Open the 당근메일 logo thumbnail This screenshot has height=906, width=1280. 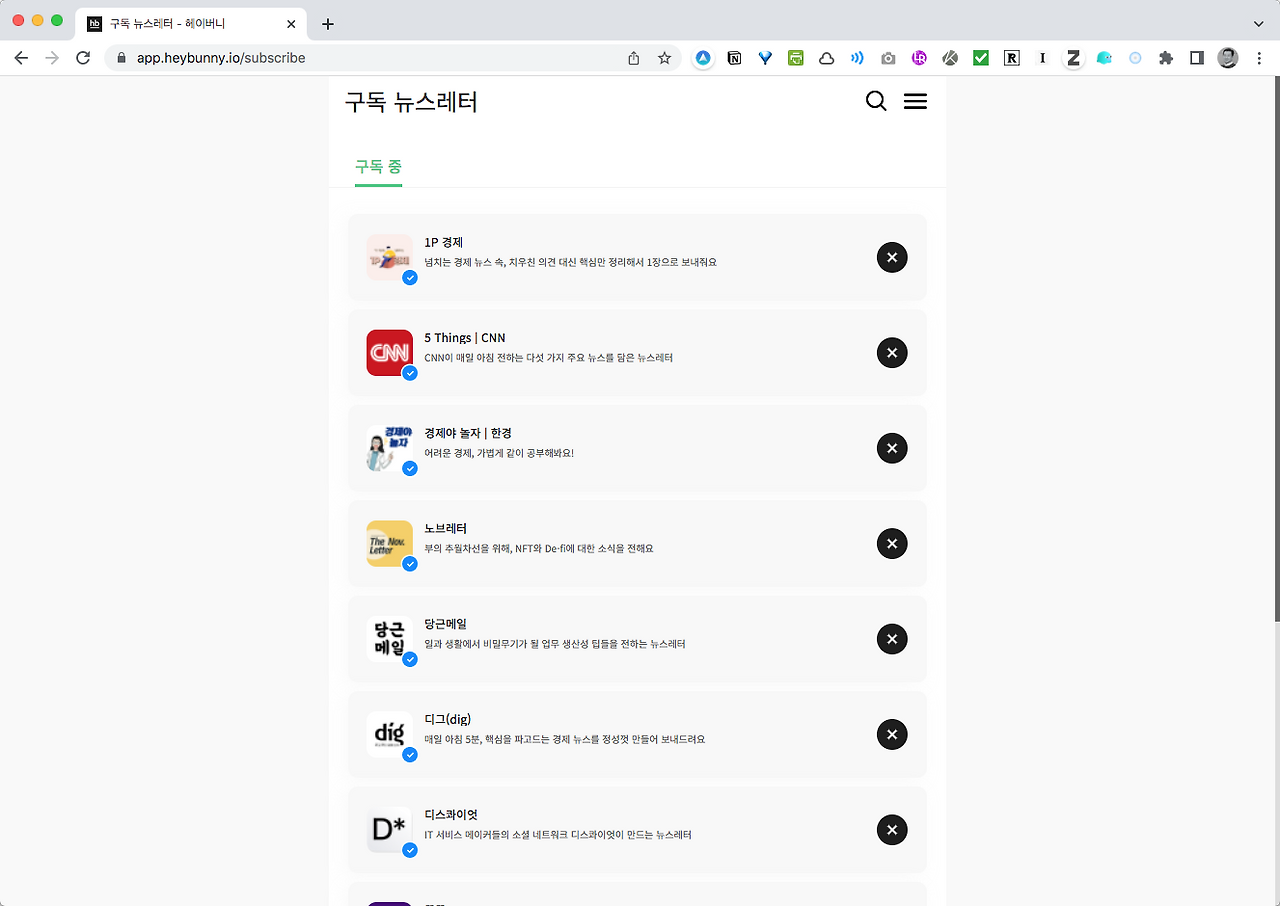point(390,639)
